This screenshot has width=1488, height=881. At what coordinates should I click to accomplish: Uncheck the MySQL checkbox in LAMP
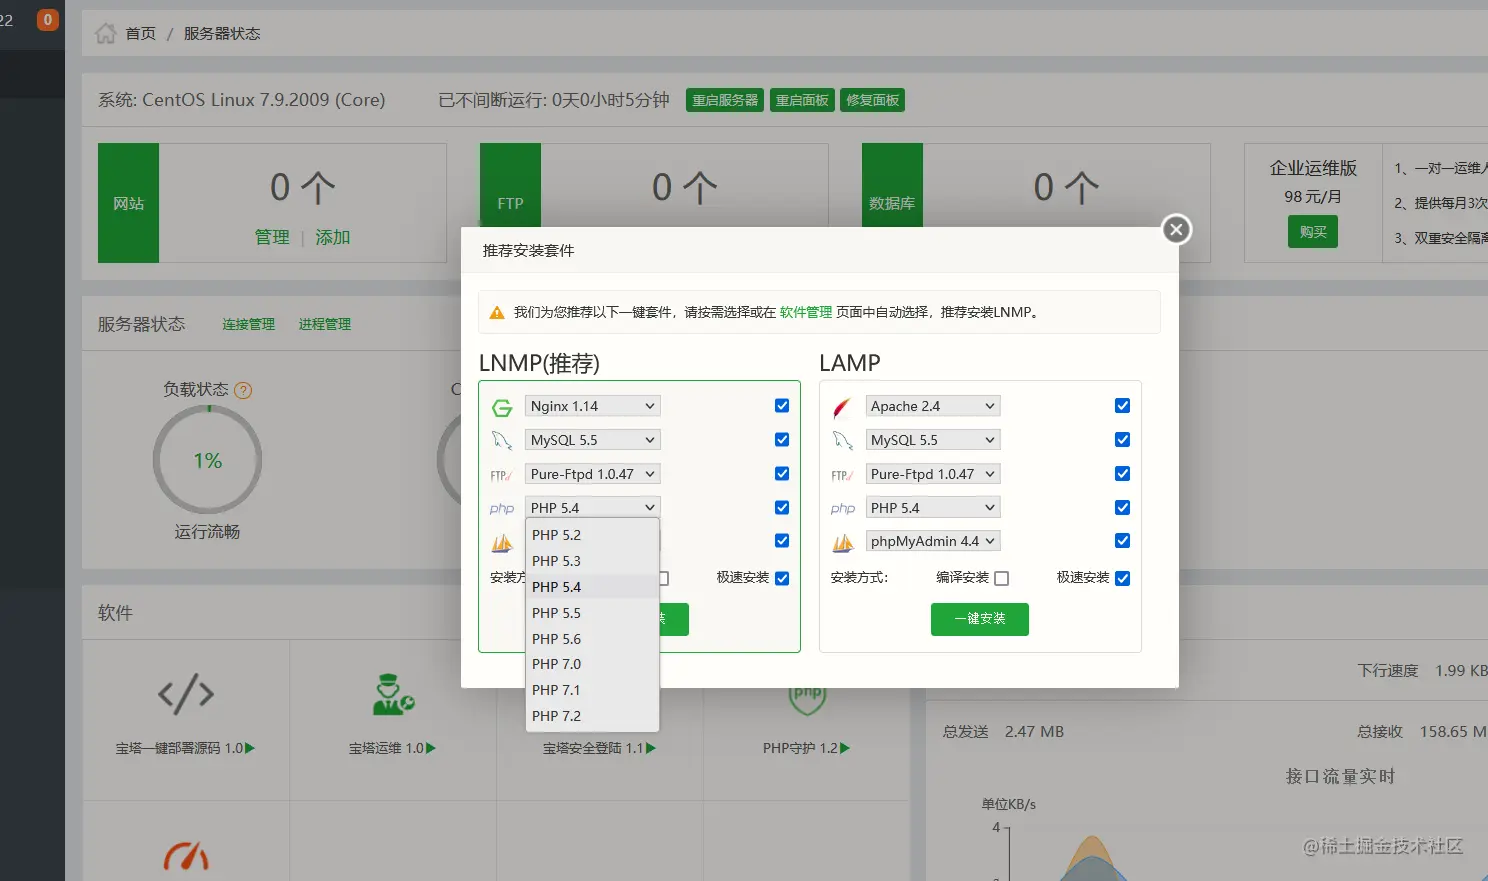pos(1122,440)
